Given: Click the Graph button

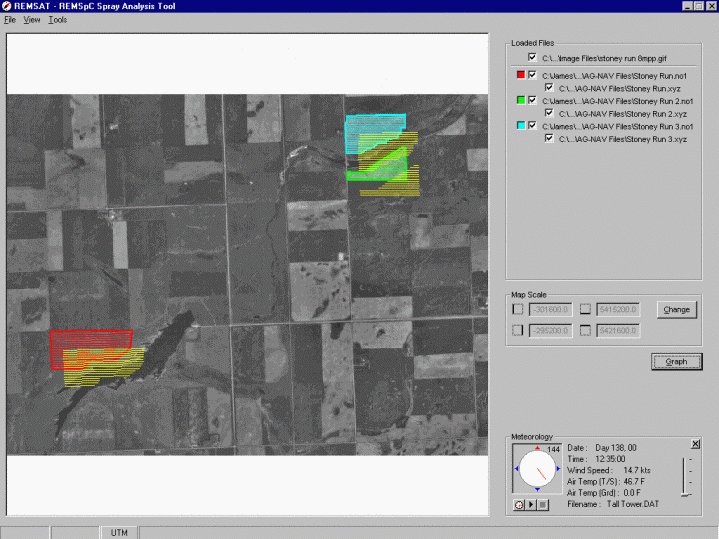Looking at the screenshot, I should [676, 362].
